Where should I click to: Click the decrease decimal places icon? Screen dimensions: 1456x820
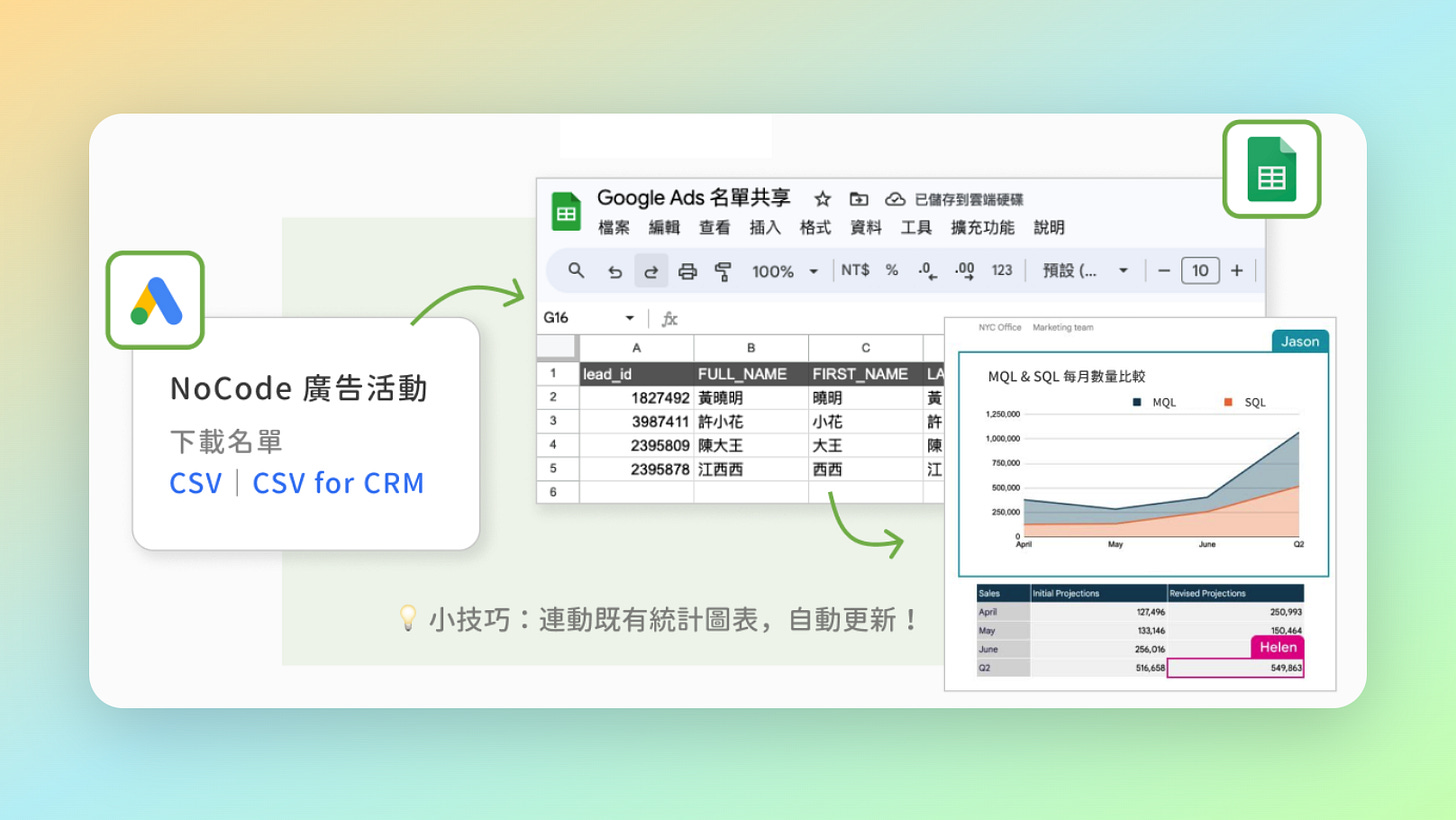pos(925,271)
